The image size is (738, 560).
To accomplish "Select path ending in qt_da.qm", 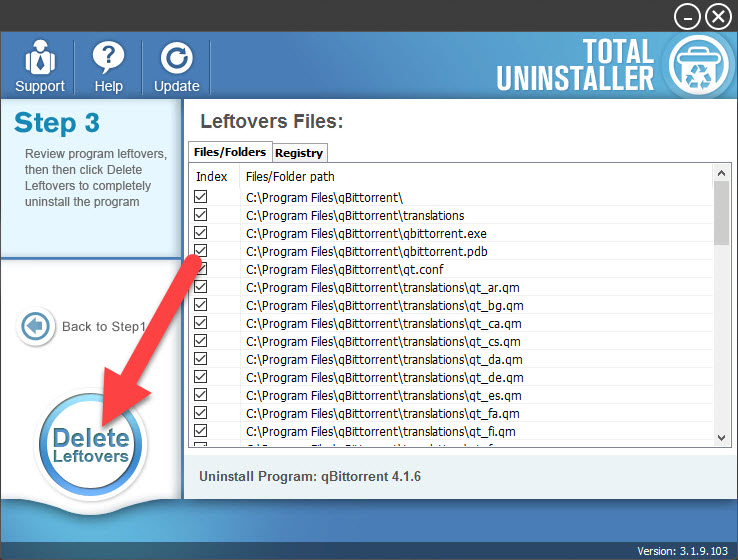I will tap(384, 360).
